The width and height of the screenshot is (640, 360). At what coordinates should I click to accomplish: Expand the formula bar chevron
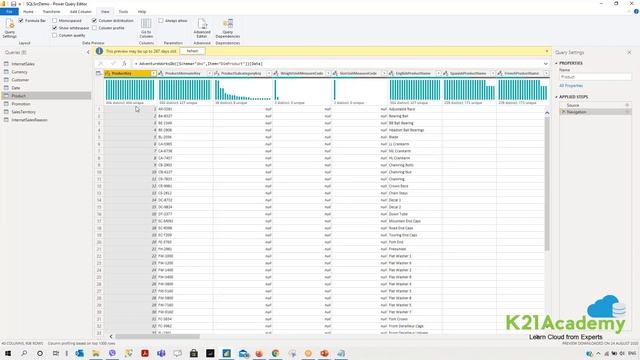[546, 64]
